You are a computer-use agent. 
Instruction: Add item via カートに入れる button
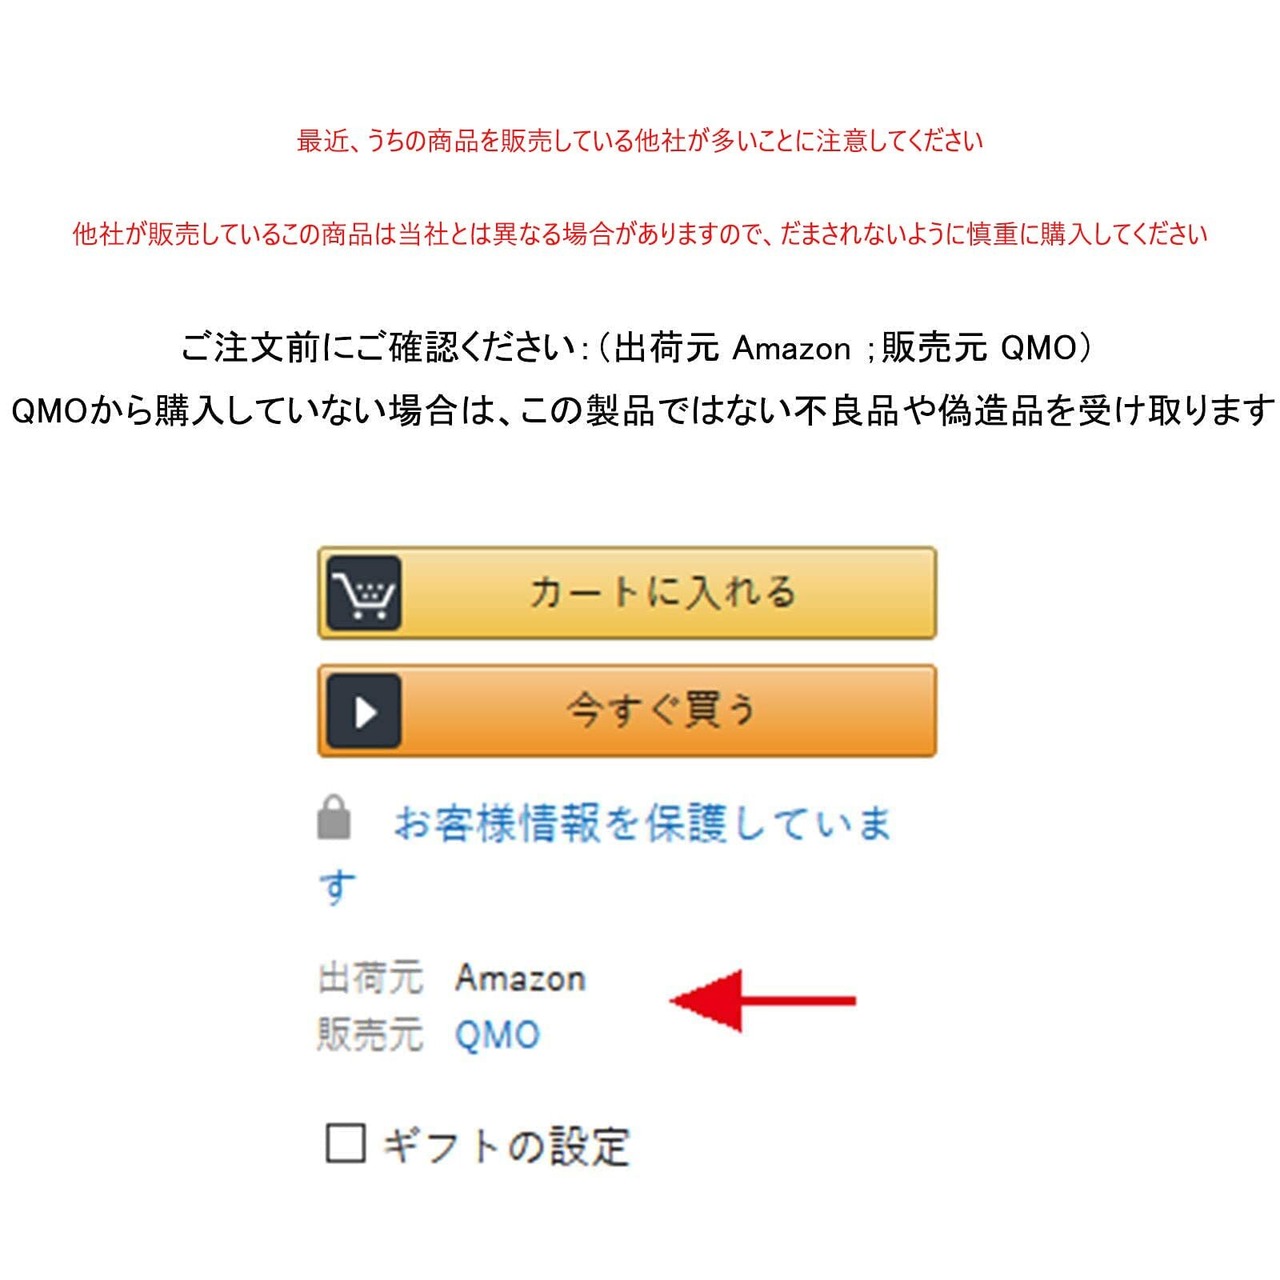(x=627, y=593)
